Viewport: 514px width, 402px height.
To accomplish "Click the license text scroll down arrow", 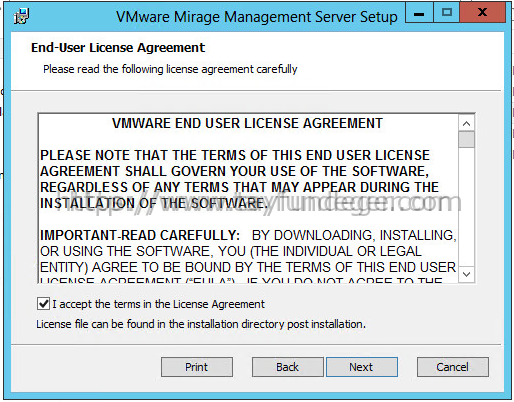I will click(x=466, y=274).
